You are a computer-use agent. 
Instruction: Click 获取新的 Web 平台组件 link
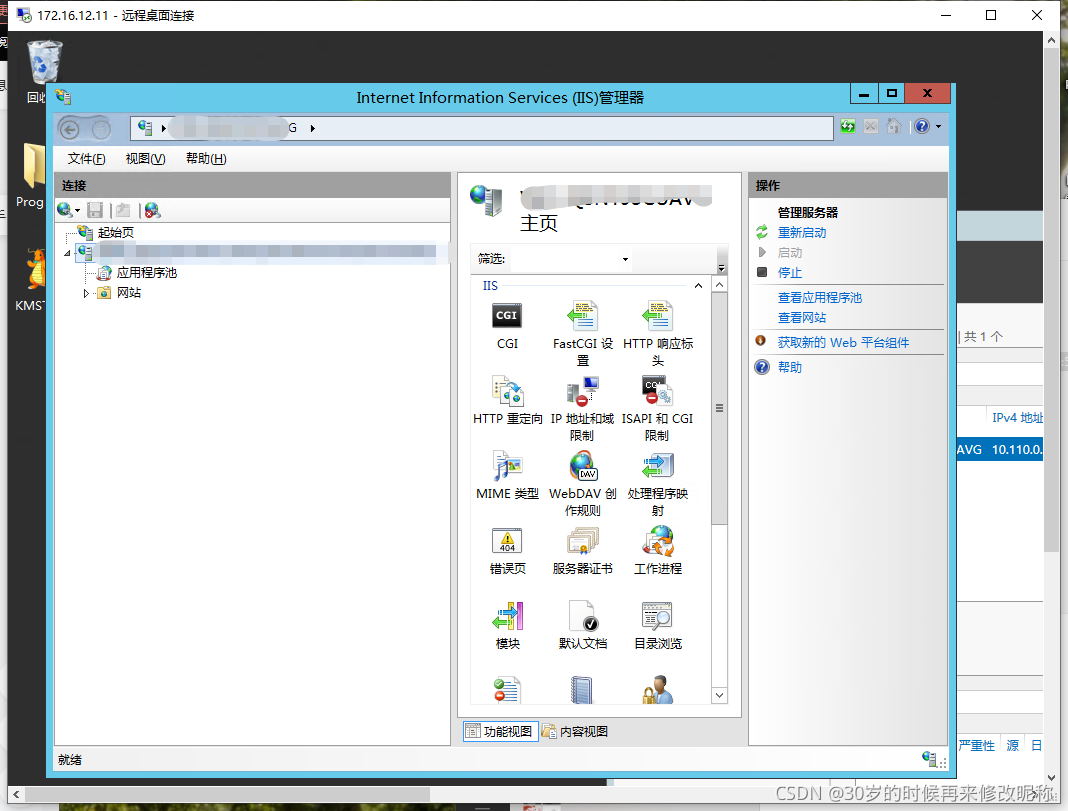coord(843,343)
